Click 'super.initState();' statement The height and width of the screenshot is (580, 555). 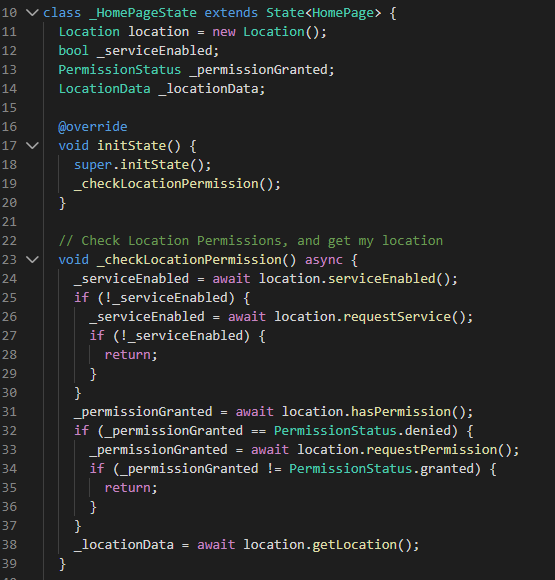pyautogui.click(x=142, y=165)
